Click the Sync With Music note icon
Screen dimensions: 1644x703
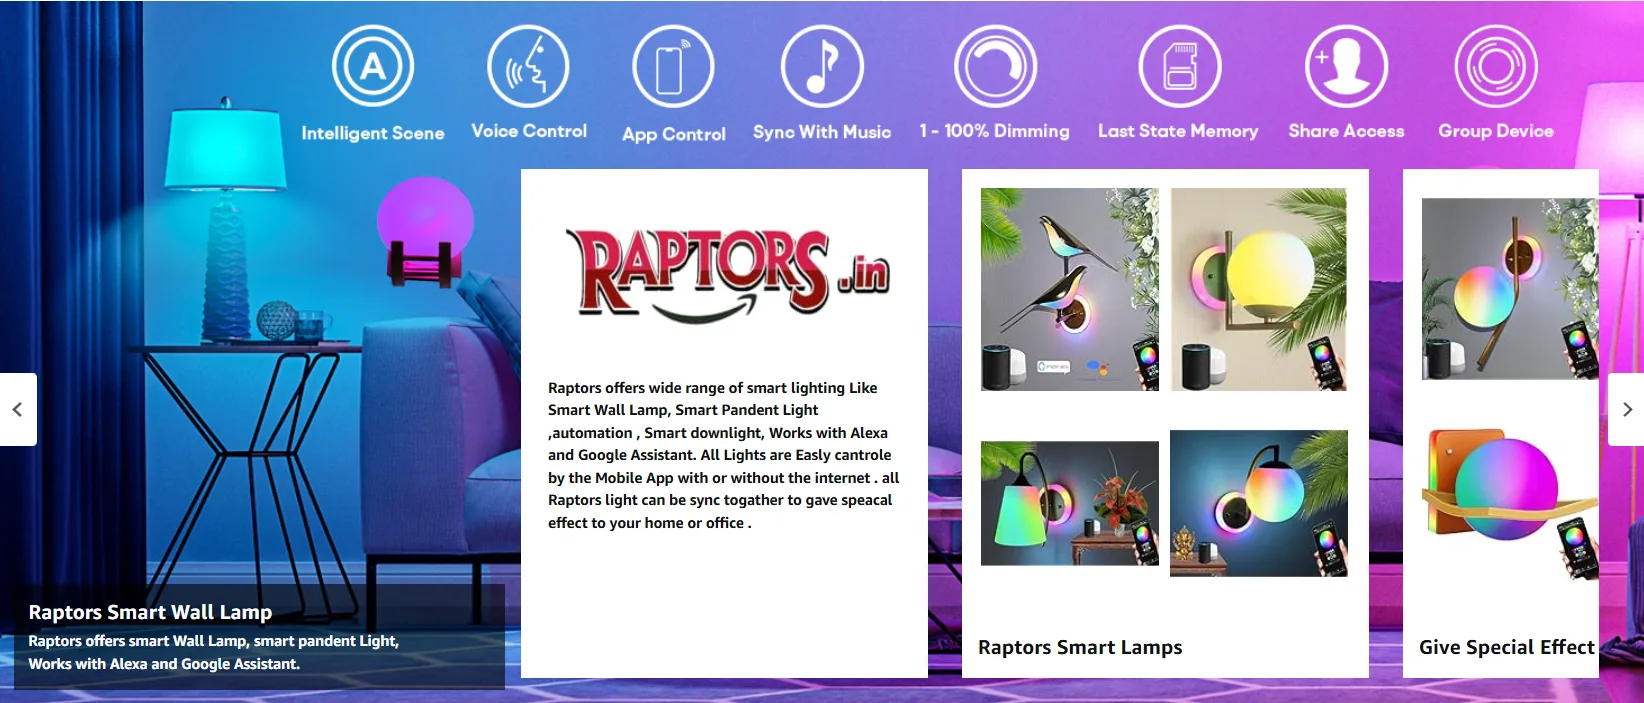coord(822,67)
